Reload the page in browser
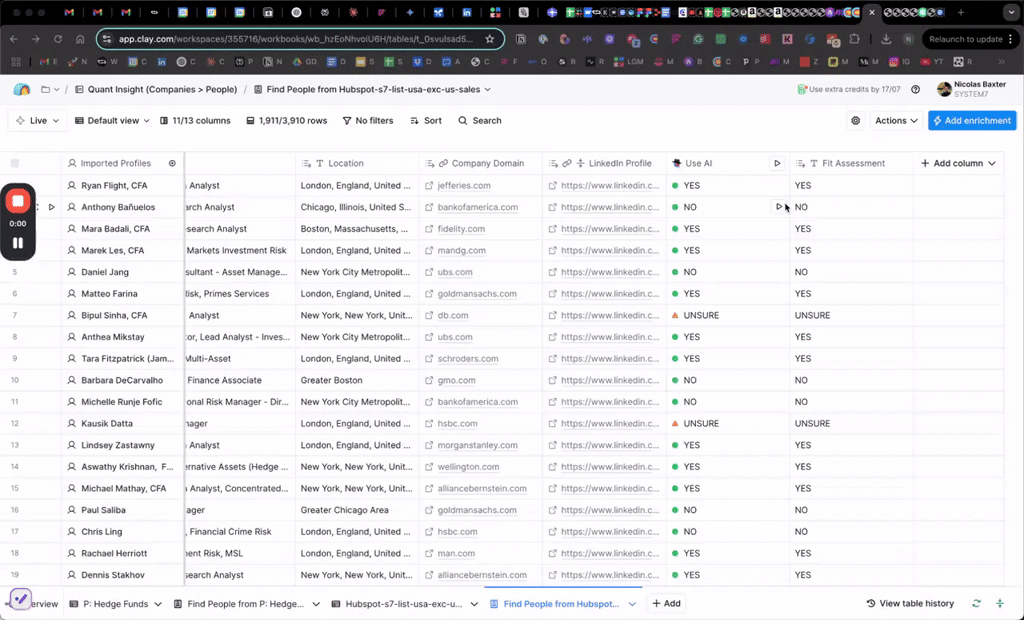1024x620 pixels. 57,39
